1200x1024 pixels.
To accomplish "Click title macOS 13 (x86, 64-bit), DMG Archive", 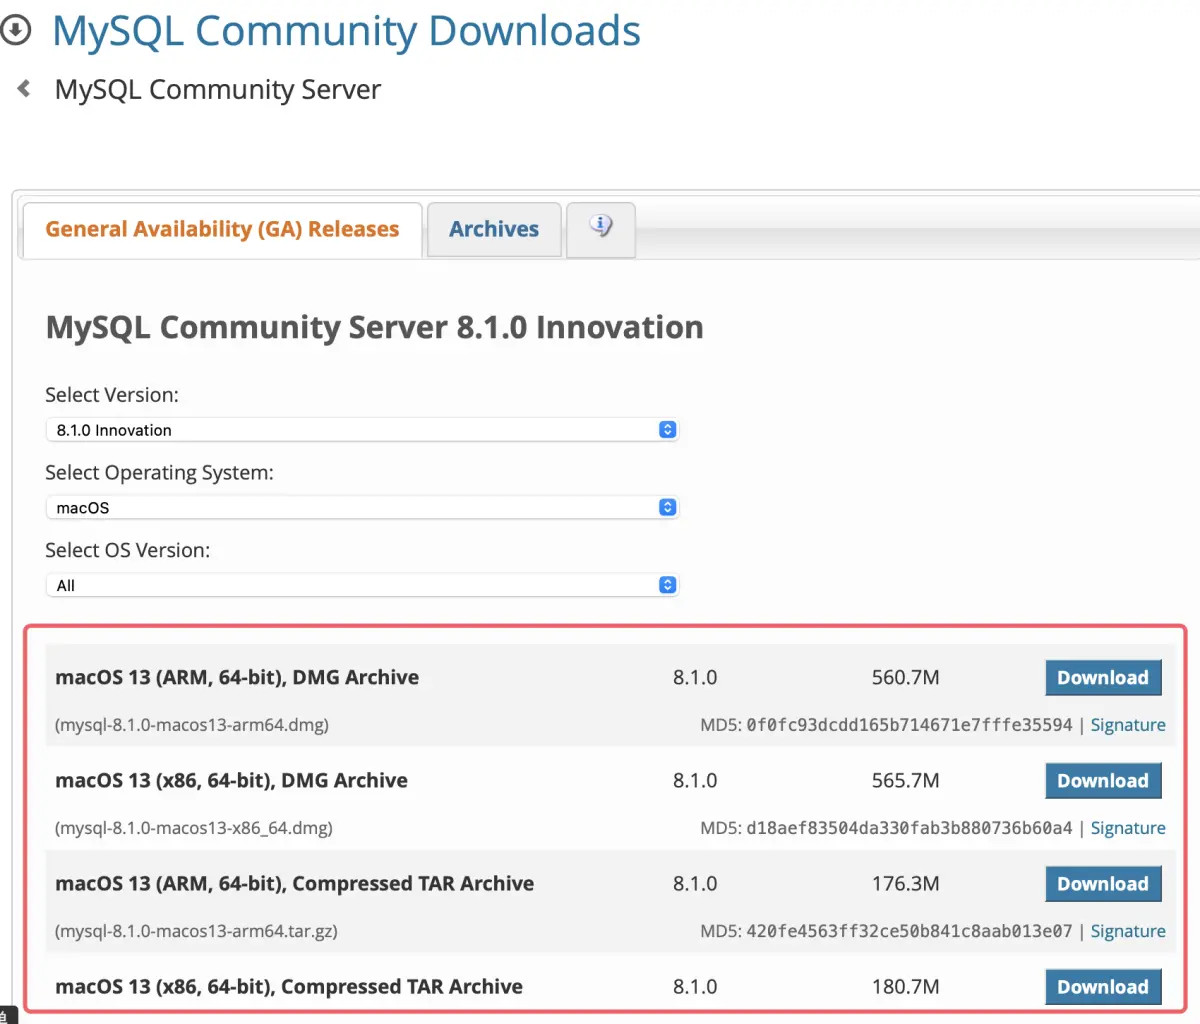I will [x=231, y=780].
